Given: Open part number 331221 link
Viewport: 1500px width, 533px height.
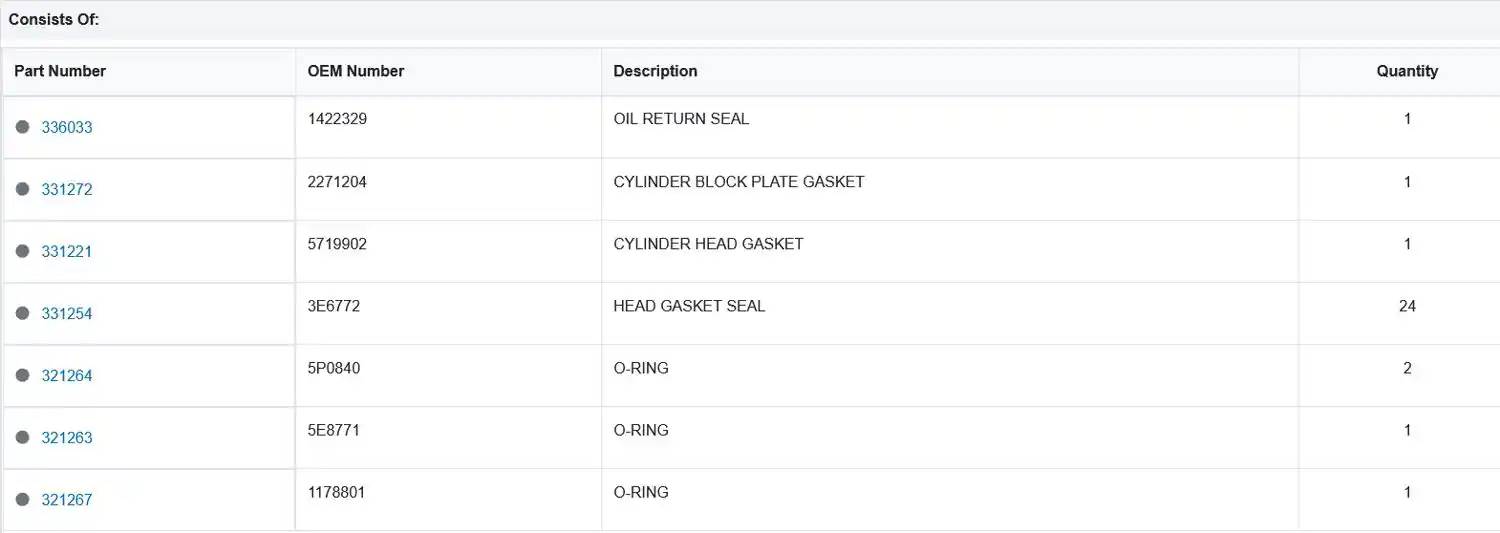Looking at the screenshot, I should click(67, 252).
